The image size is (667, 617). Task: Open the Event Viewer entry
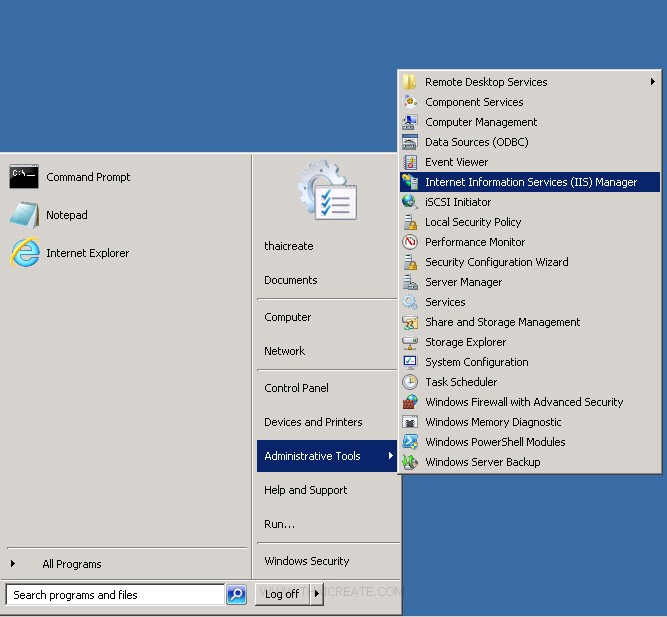530,162
